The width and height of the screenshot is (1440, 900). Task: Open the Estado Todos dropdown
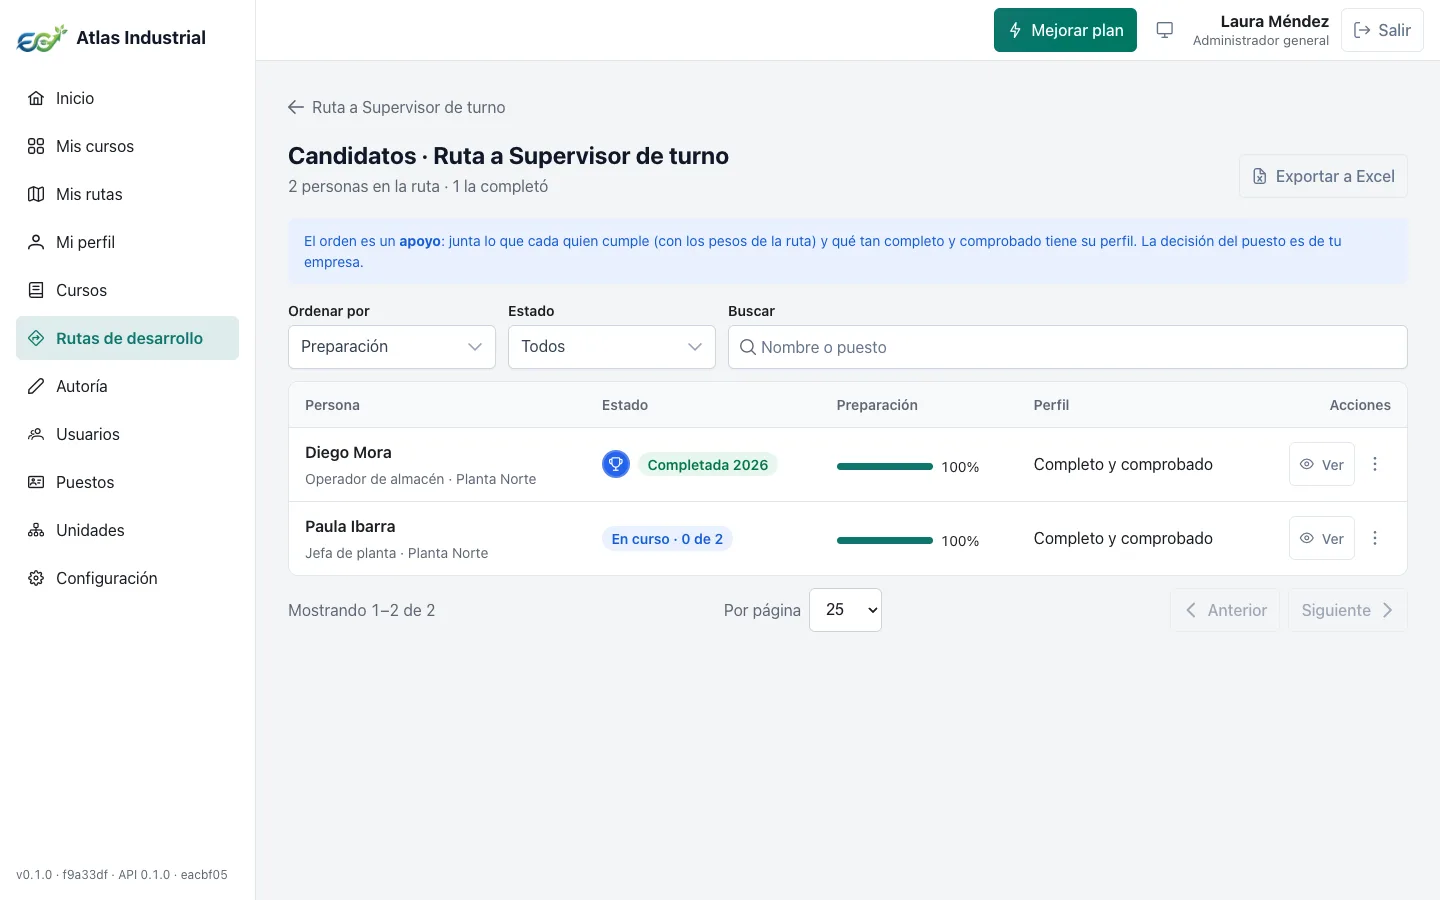pos(612,347)
